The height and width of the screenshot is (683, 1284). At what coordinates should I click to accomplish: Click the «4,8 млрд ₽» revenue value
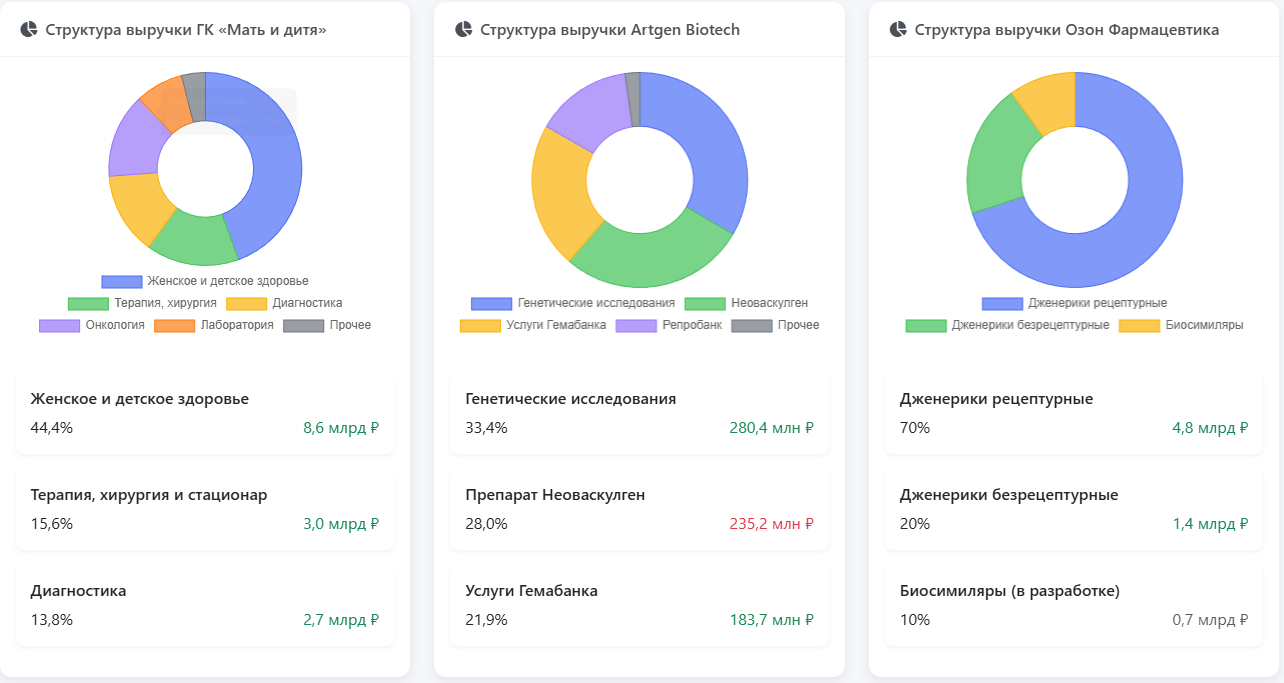1210,427
